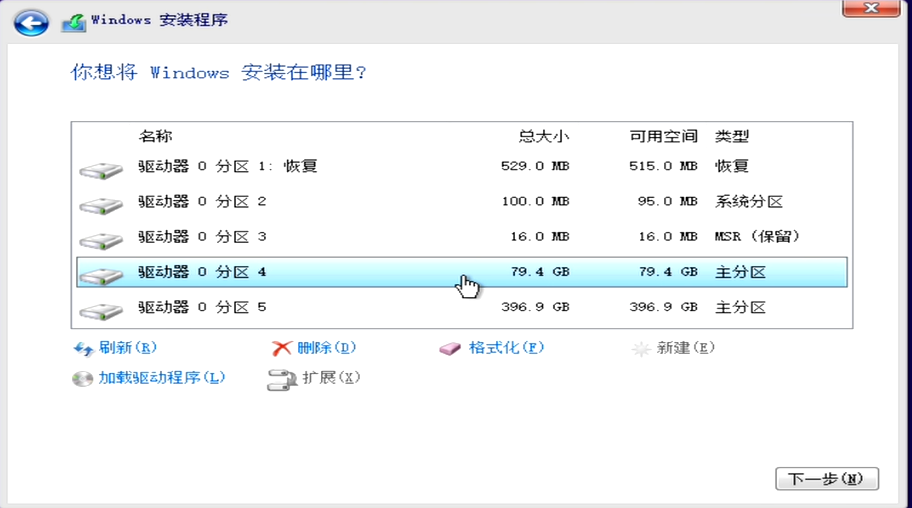The height and width of the screenshot is (508, 912).
Task: Click the 总大小 column header
Action: 544,137
